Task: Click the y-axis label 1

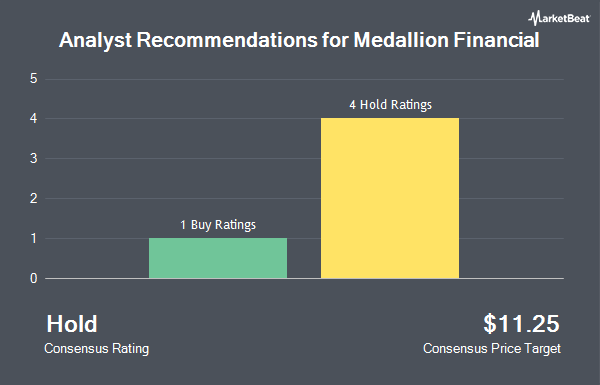Action: coord(34,238)
